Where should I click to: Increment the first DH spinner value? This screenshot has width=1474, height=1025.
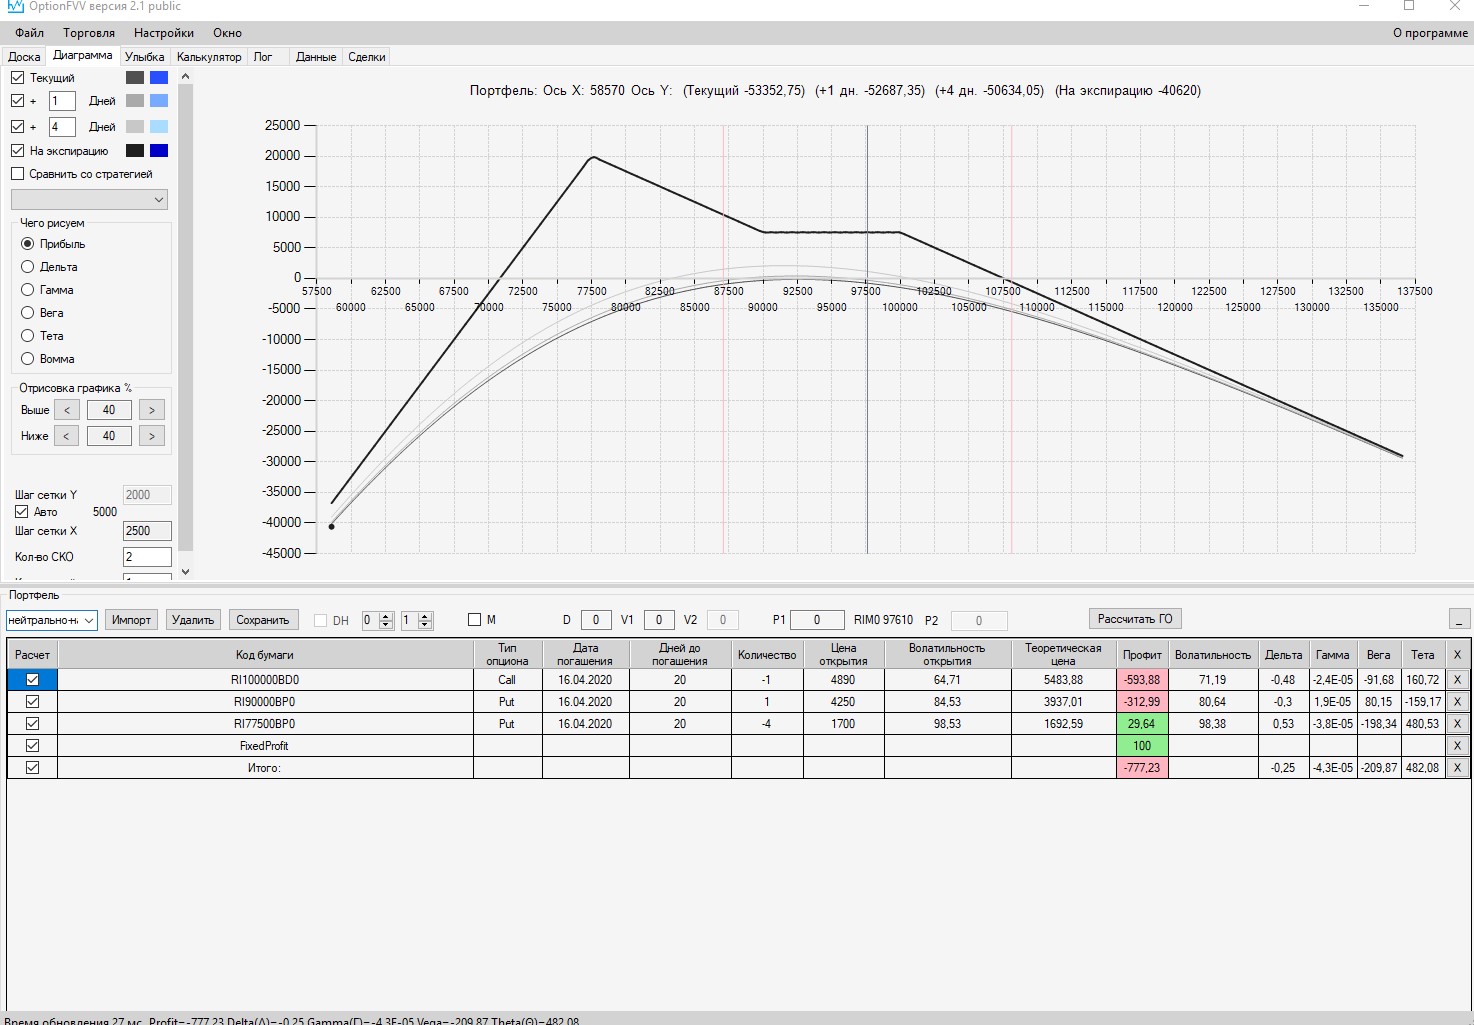pyautogui.click(x=386, y=615)
